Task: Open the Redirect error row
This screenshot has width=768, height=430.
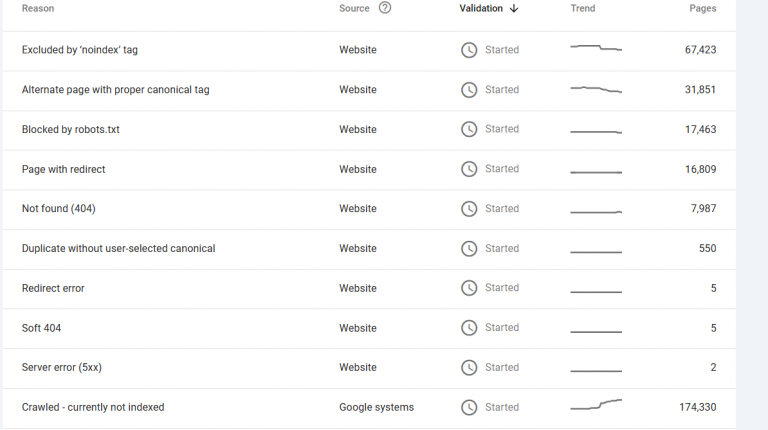Action: point(369,288)
